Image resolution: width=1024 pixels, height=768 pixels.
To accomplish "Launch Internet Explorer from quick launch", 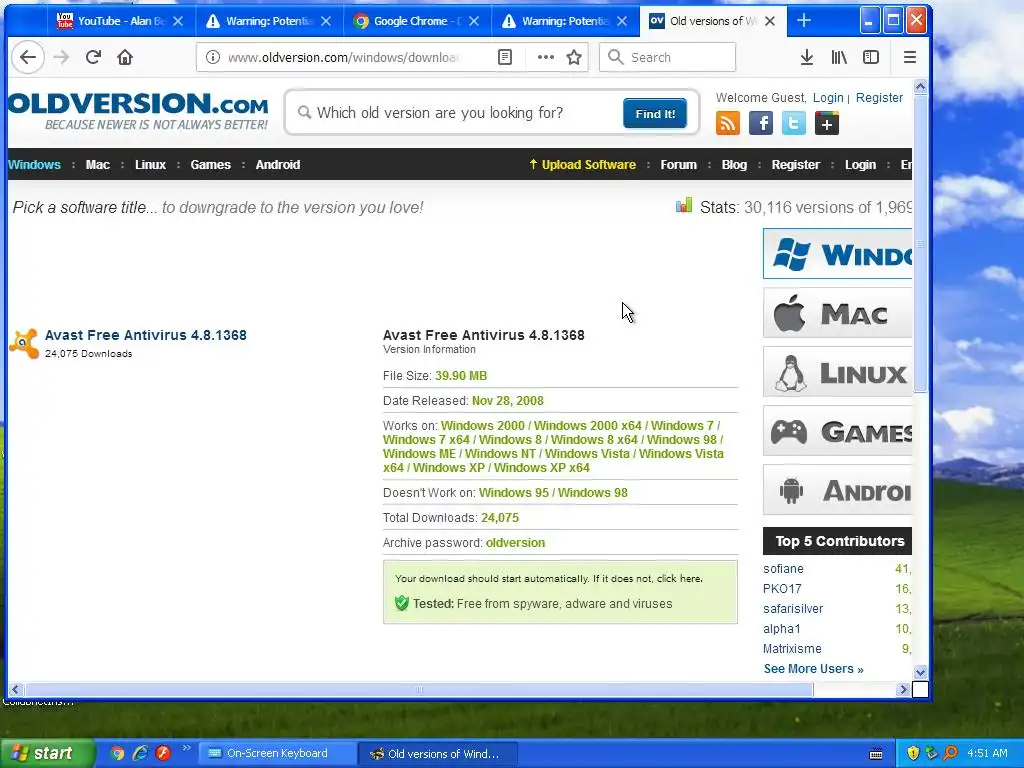I will 140,753.
